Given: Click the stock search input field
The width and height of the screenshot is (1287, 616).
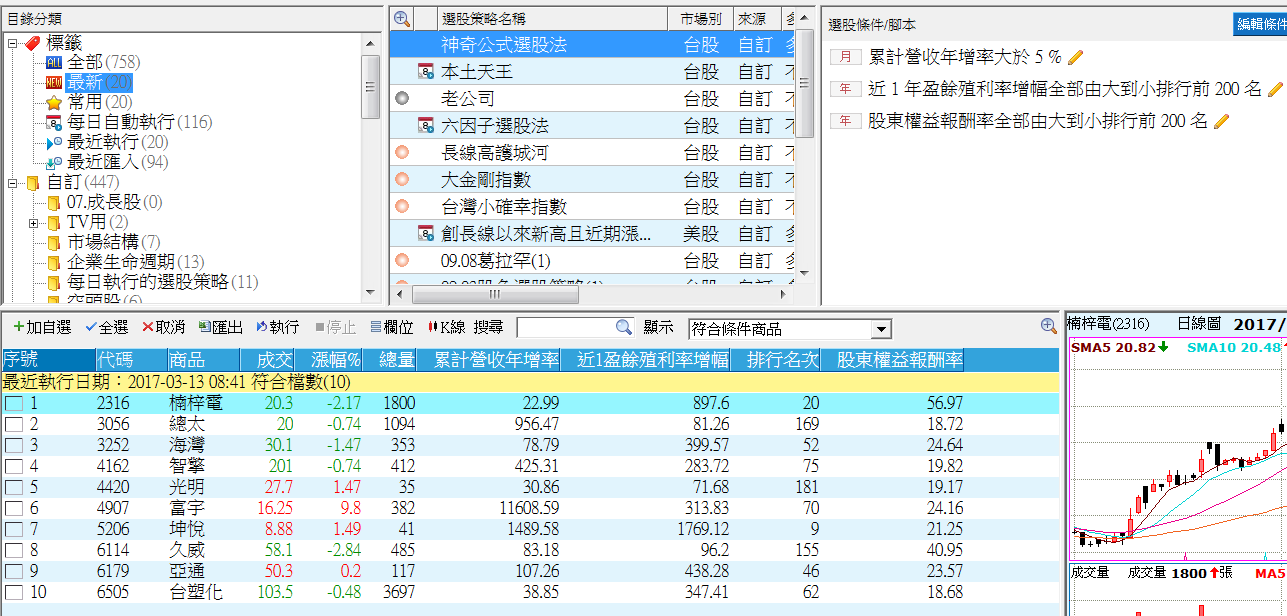Looking at the screenshot, I should [x=564, y=327].
